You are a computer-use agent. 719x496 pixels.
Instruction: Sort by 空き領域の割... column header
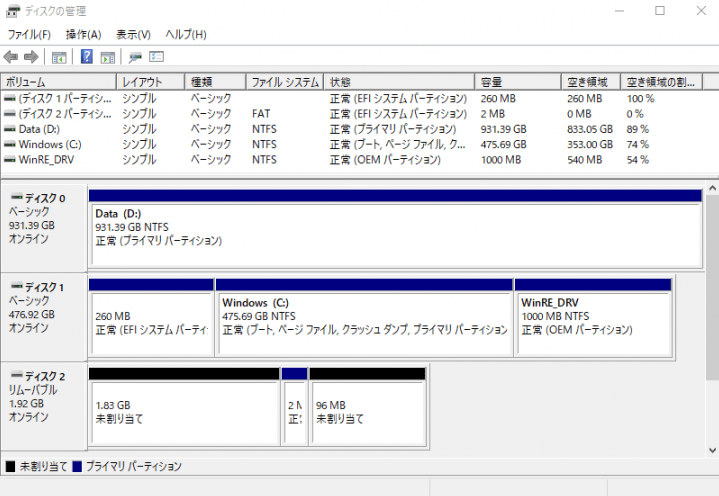click(x=661, y=82)
